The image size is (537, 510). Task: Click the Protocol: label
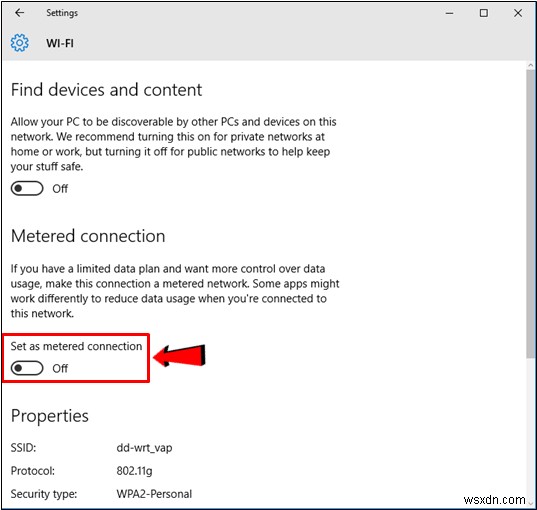pyautogui.click(x=33, y=471)
